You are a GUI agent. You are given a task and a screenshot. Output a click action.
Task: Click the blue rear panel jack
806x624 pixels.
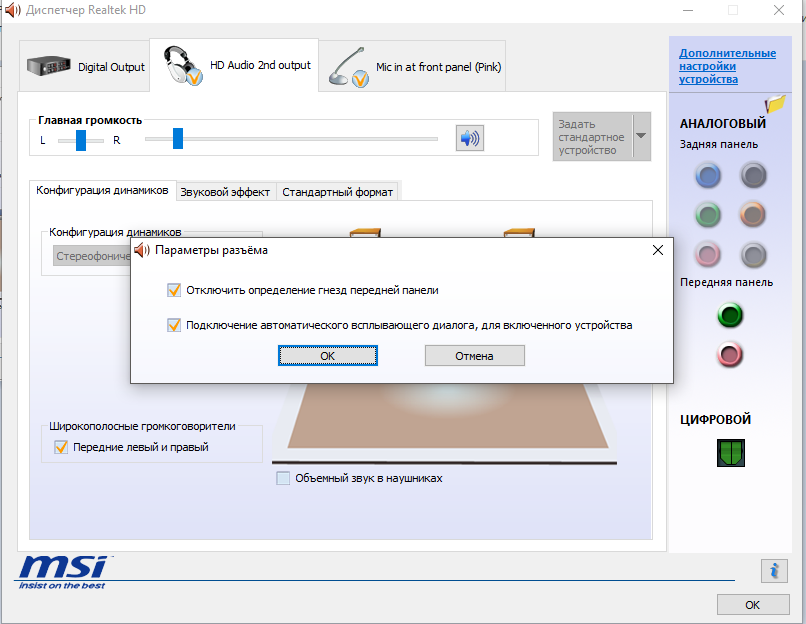[708, 176]
